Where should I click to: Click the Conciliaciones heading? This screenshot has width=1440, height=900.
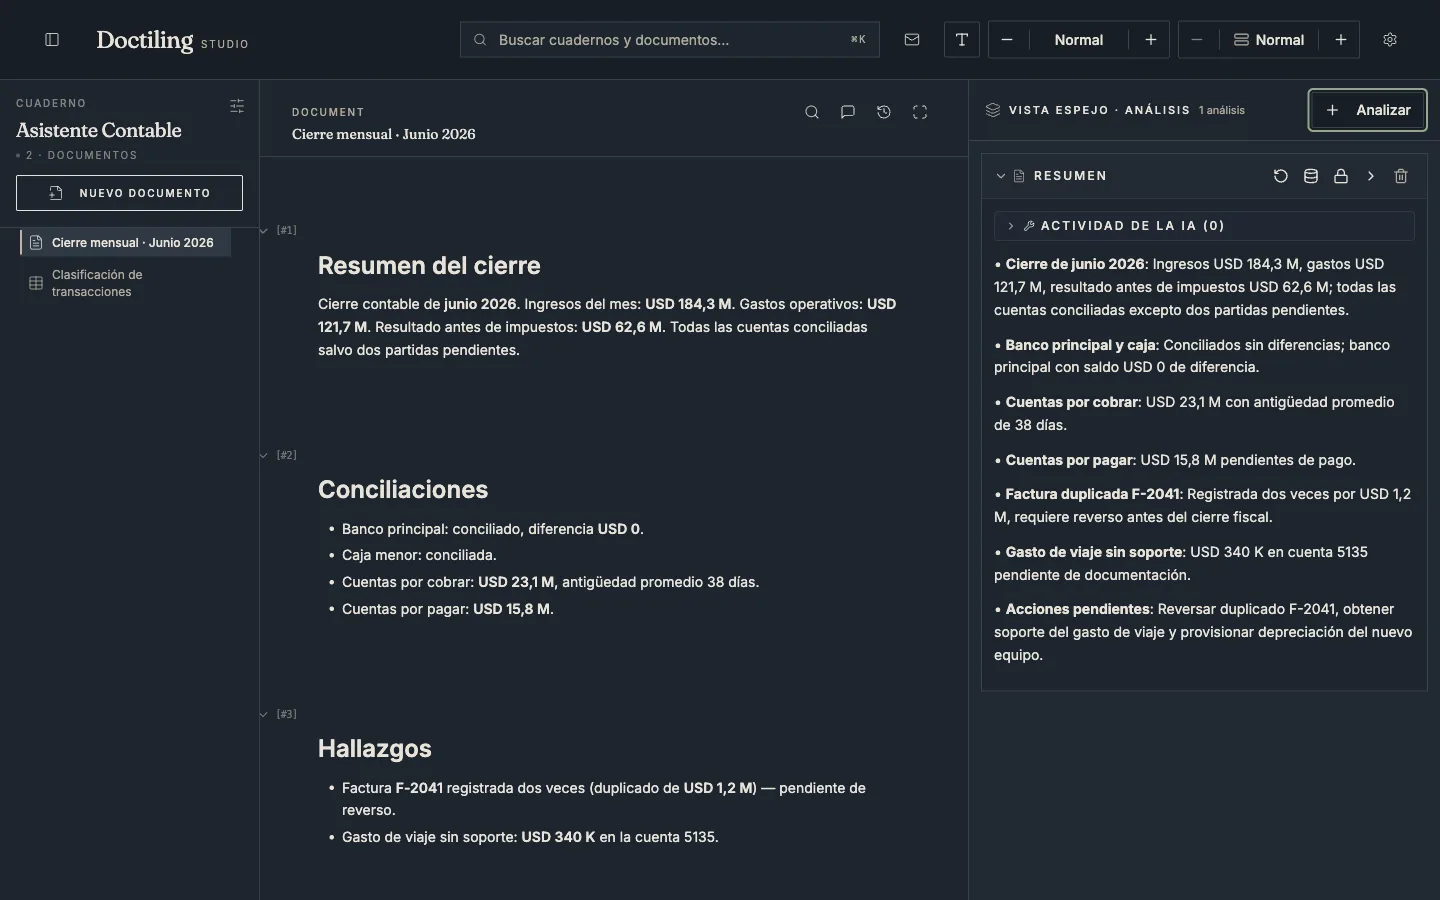[x=403, y=490]
